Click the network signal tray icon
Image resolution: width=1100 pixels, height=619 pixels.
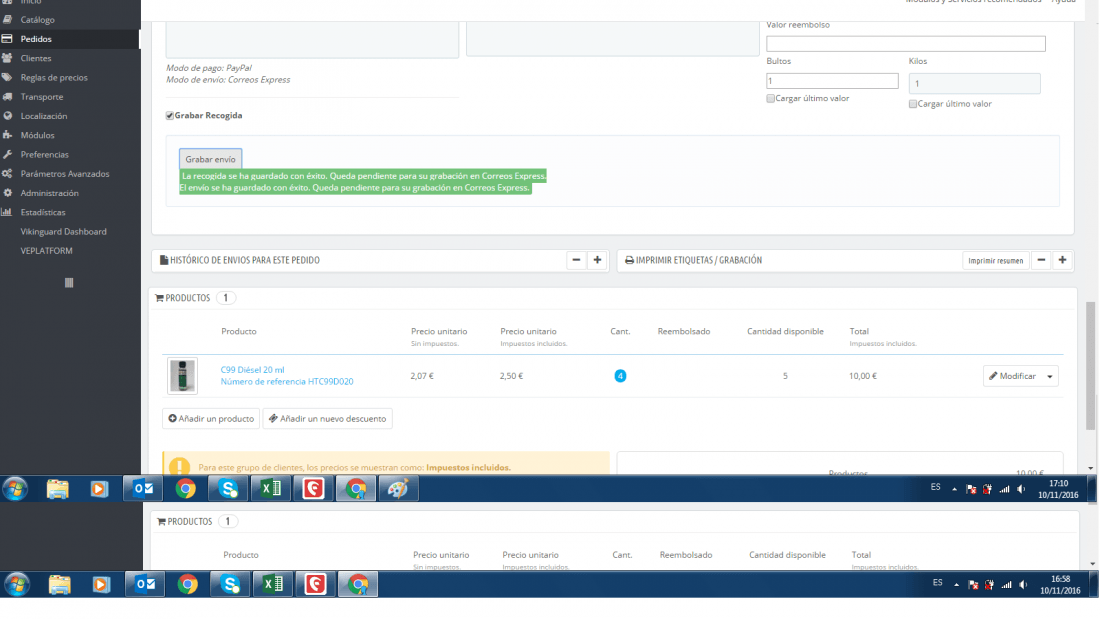tap(1005, 489)
